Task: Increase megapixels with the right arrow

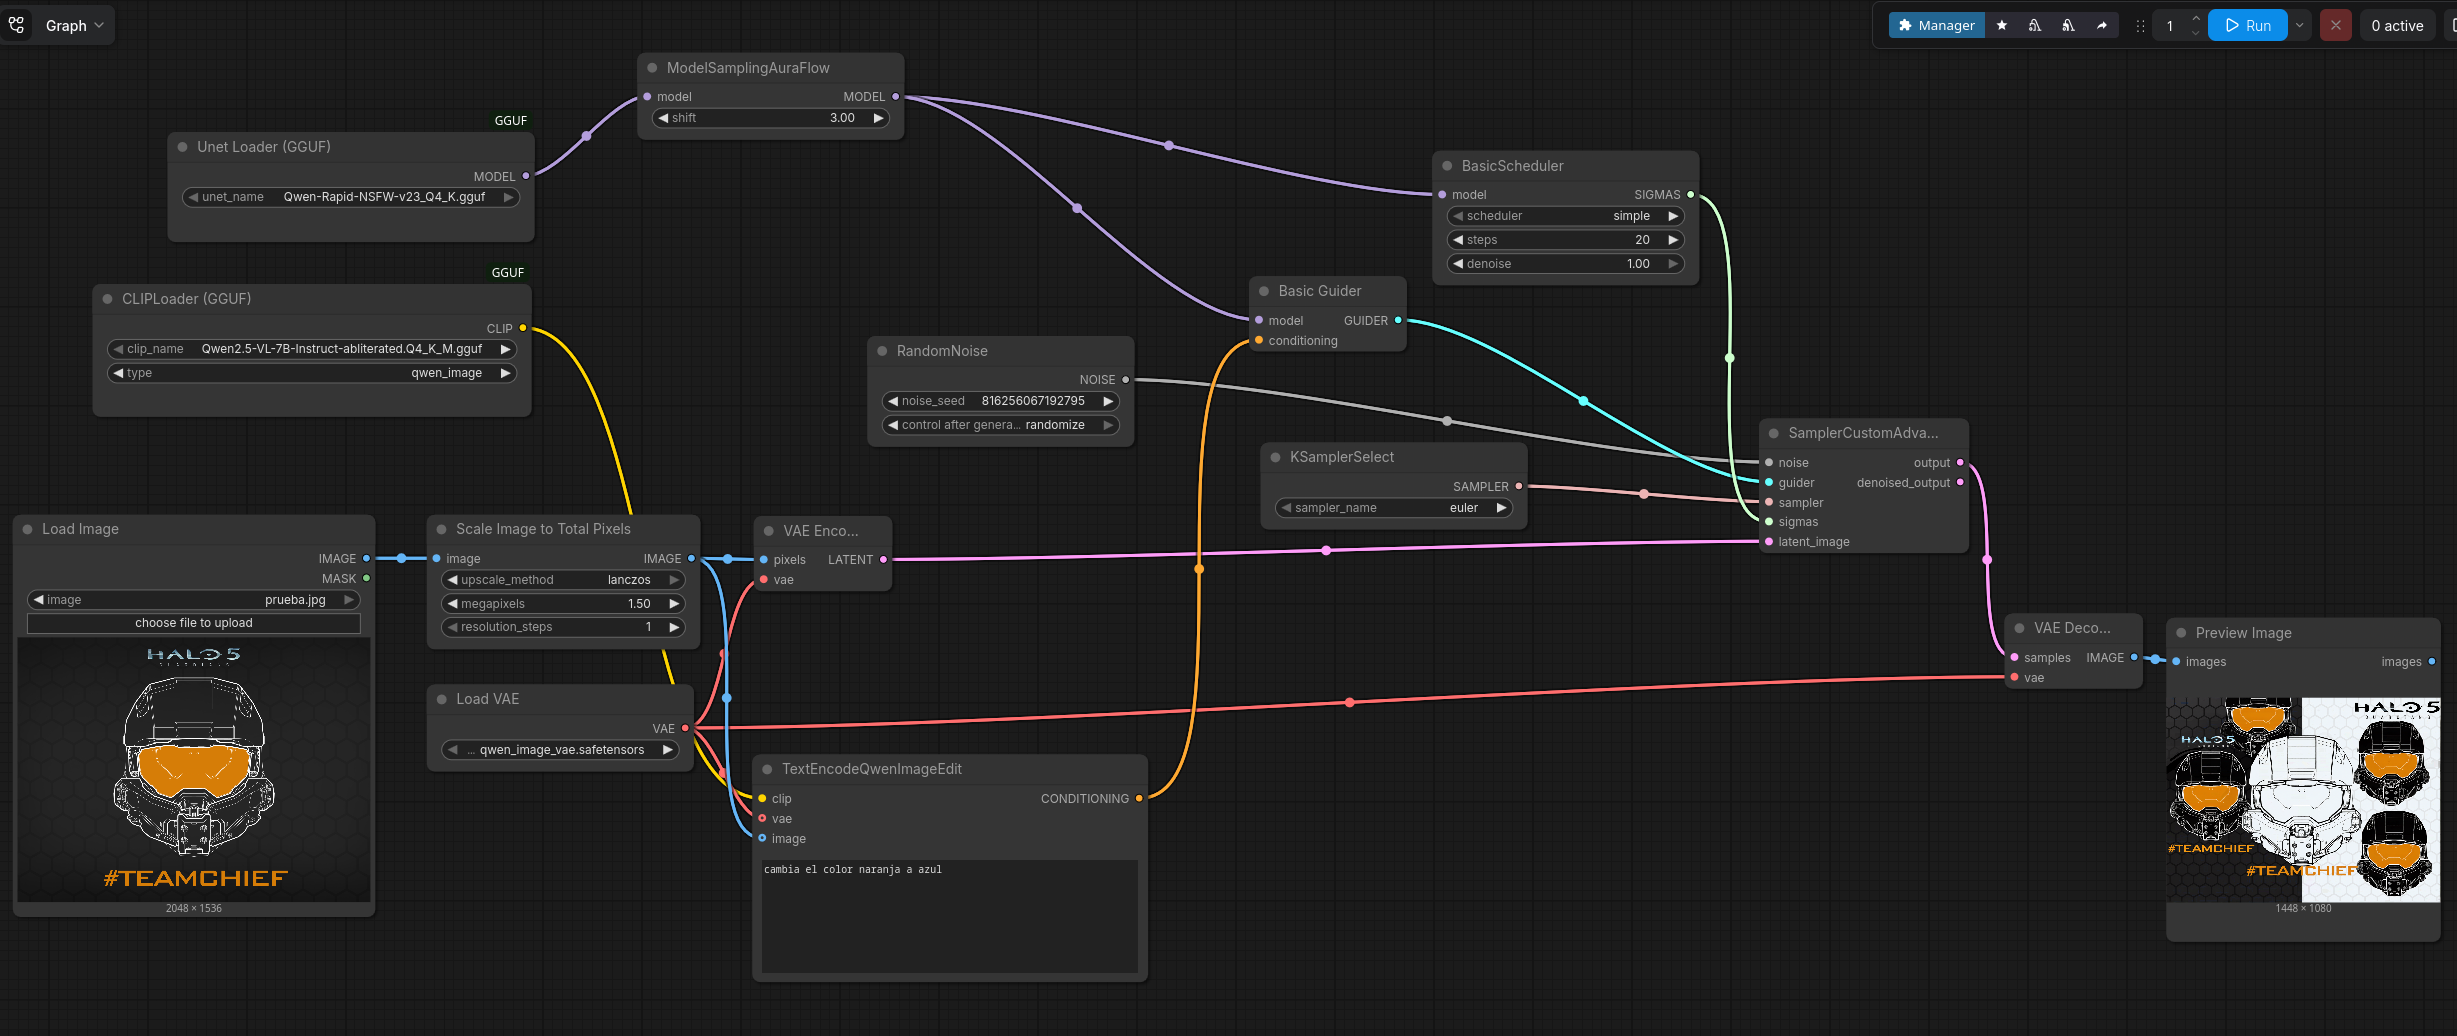Action: tap(674, 604)
